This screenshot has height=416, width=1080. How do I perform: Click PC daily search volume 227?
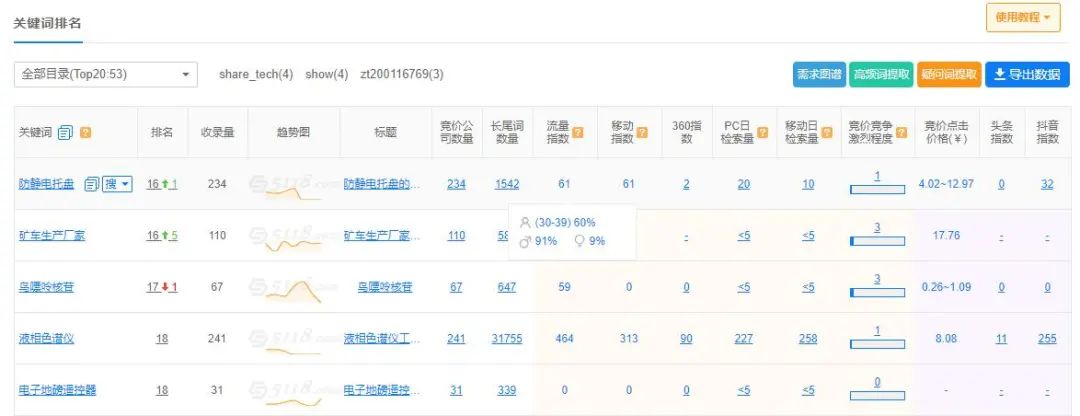coord(744,339)
